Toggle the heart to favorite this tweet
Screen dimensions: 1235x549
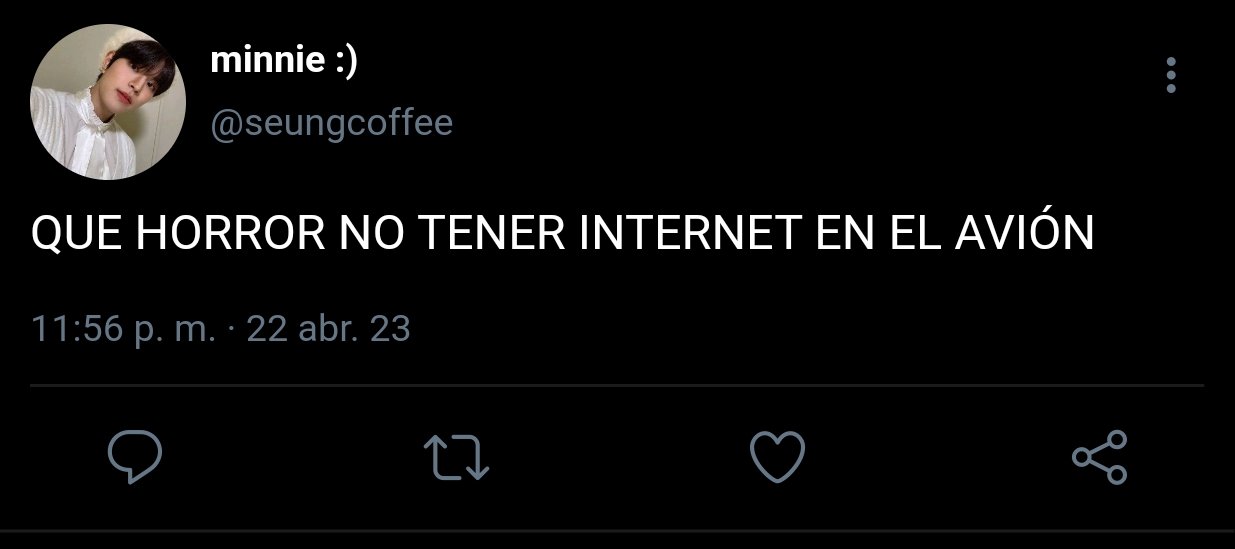(777, 457)
